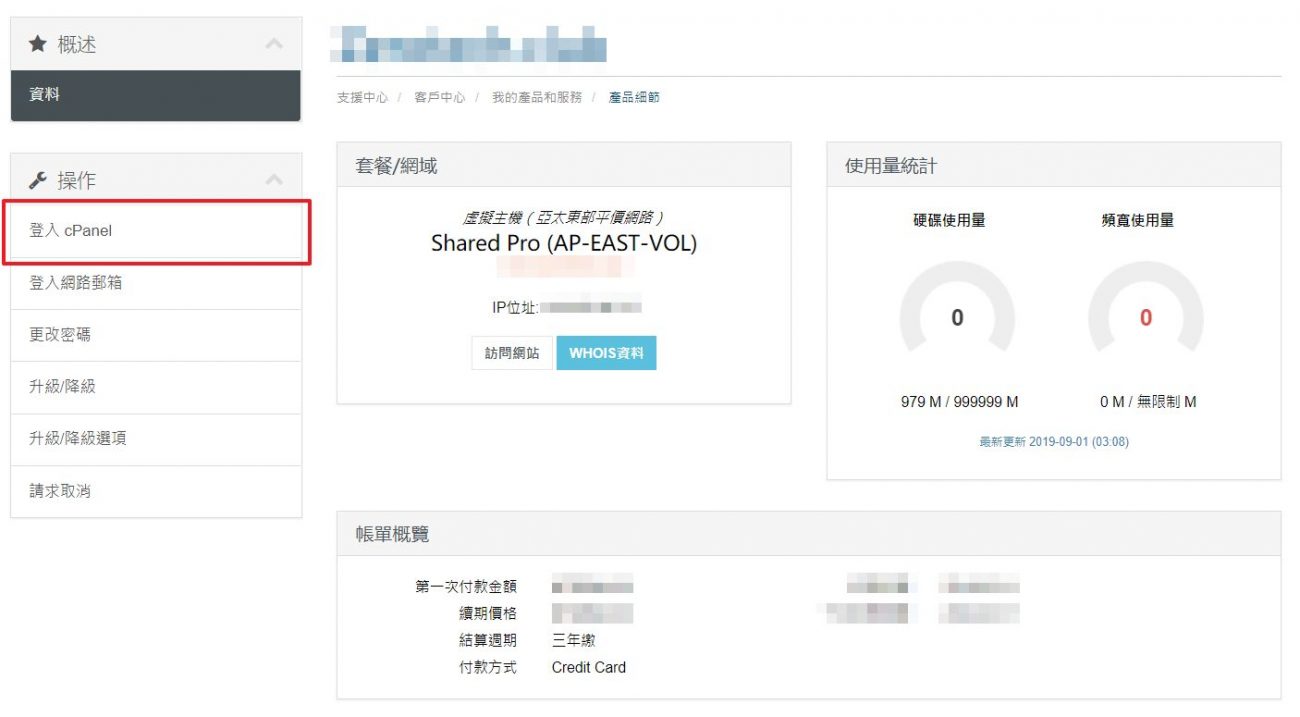Screen dimensions: 1300x717
Task: Click the 訪問網站 button
Action: (512, 353)
